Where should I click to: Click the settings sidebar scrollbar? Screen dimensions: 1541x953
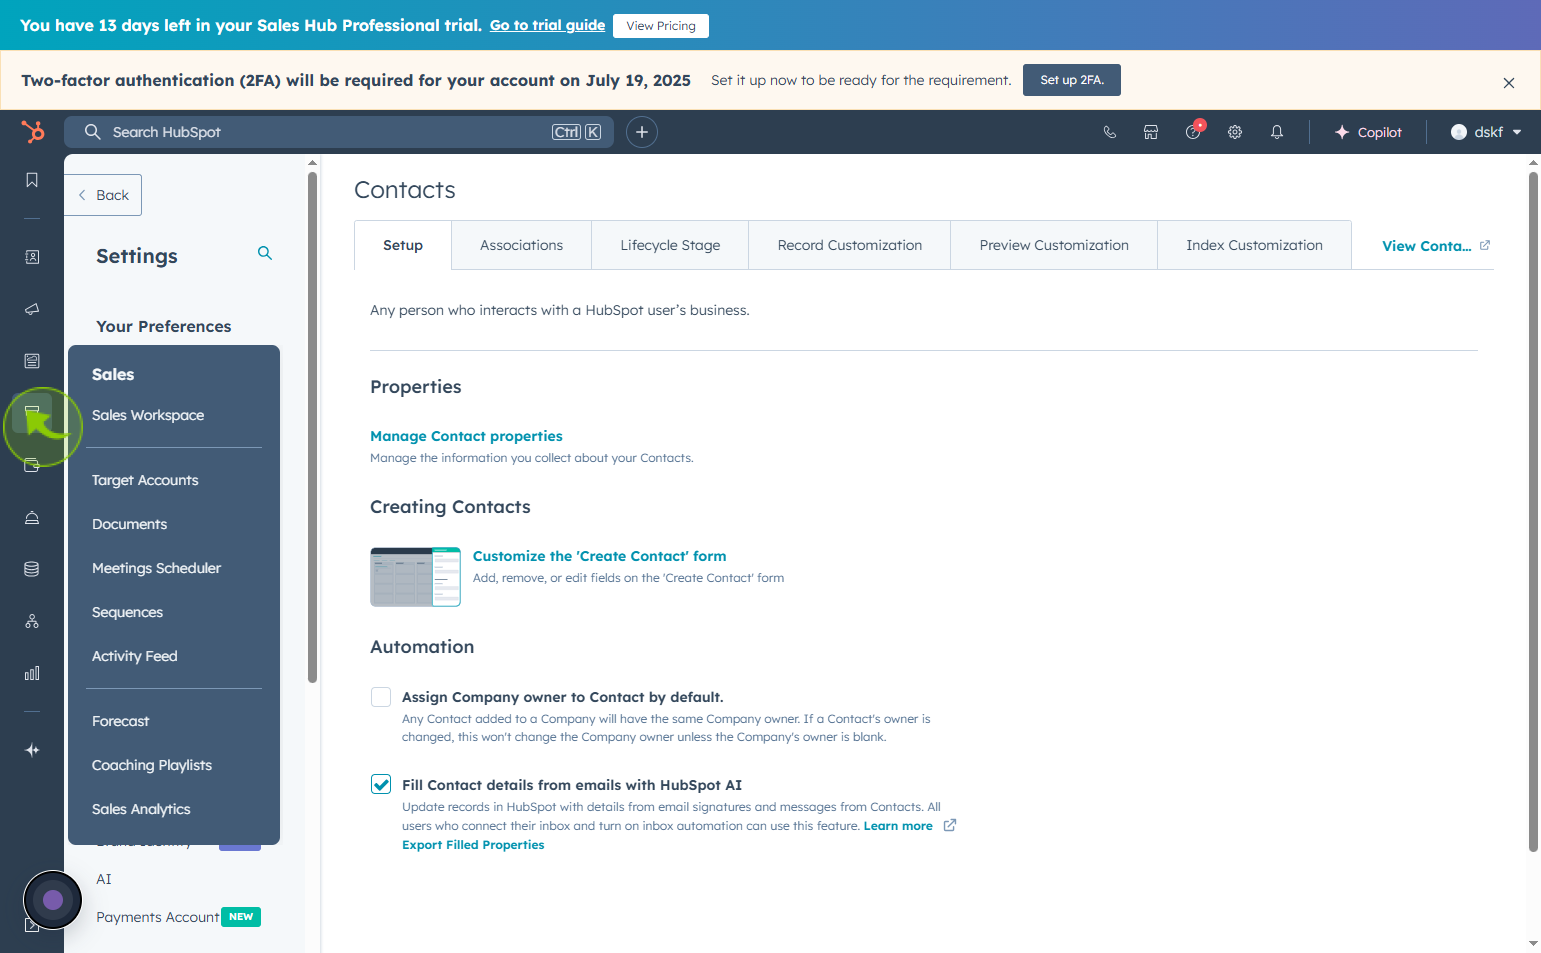(x=312, y=427)
